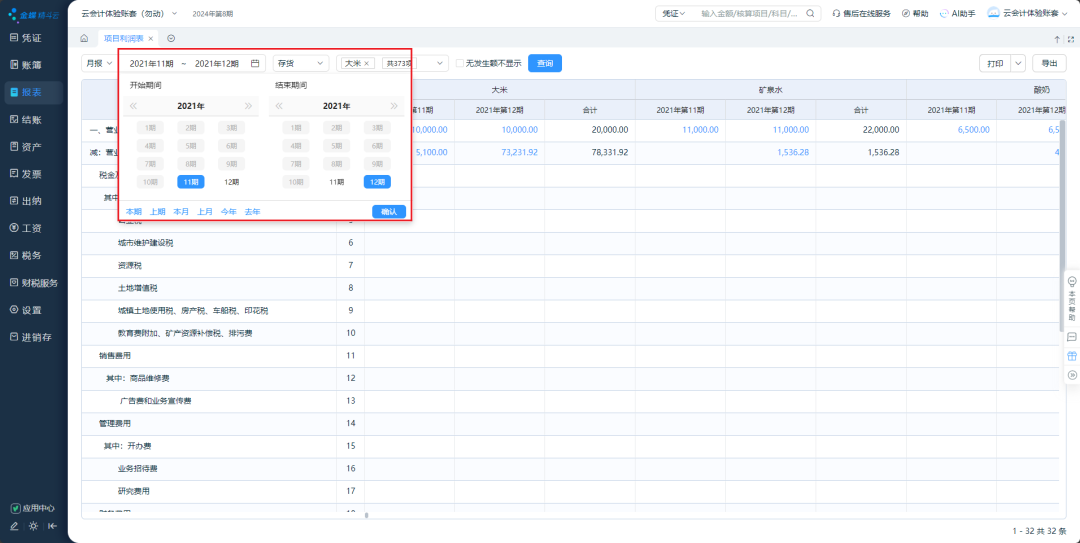The height and width of the screenshot is (543, 1080).
Task: Collapse the sidebar with the arrow icon
Action: point(52,526)
